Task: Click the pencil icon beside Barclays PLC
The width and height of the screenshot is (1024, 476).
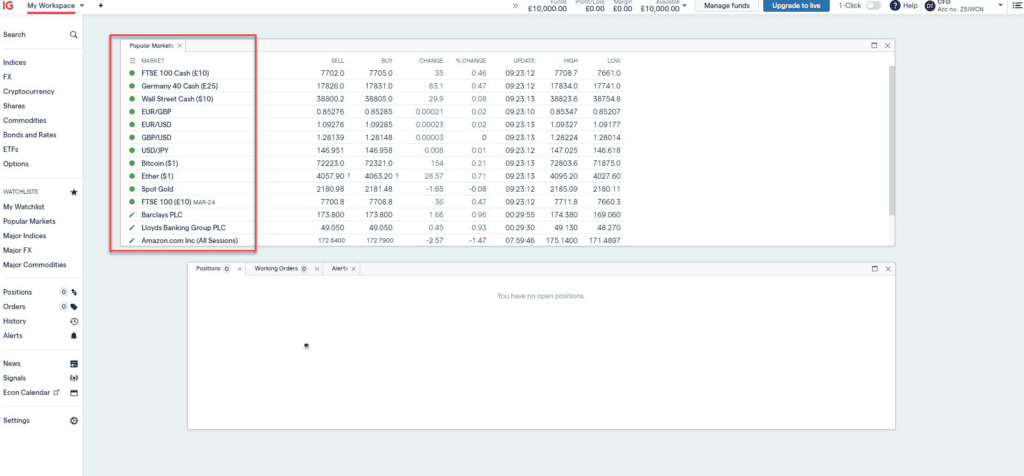Action: (x=133, y=214)
